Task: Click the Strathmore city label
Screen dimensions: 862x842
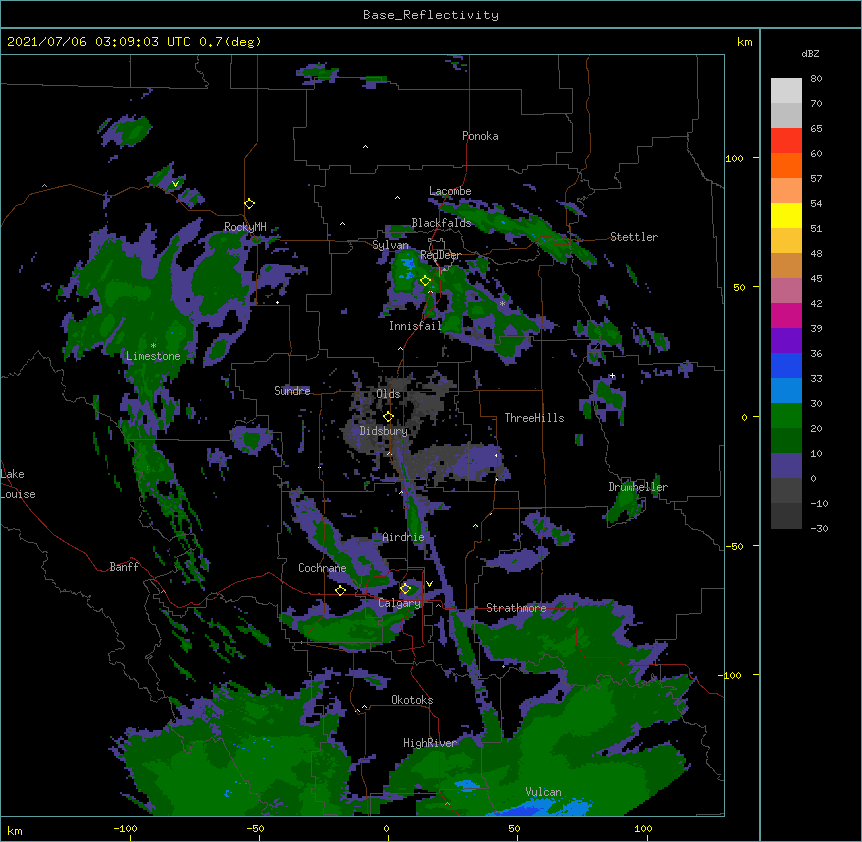Action: coord(516,608)
